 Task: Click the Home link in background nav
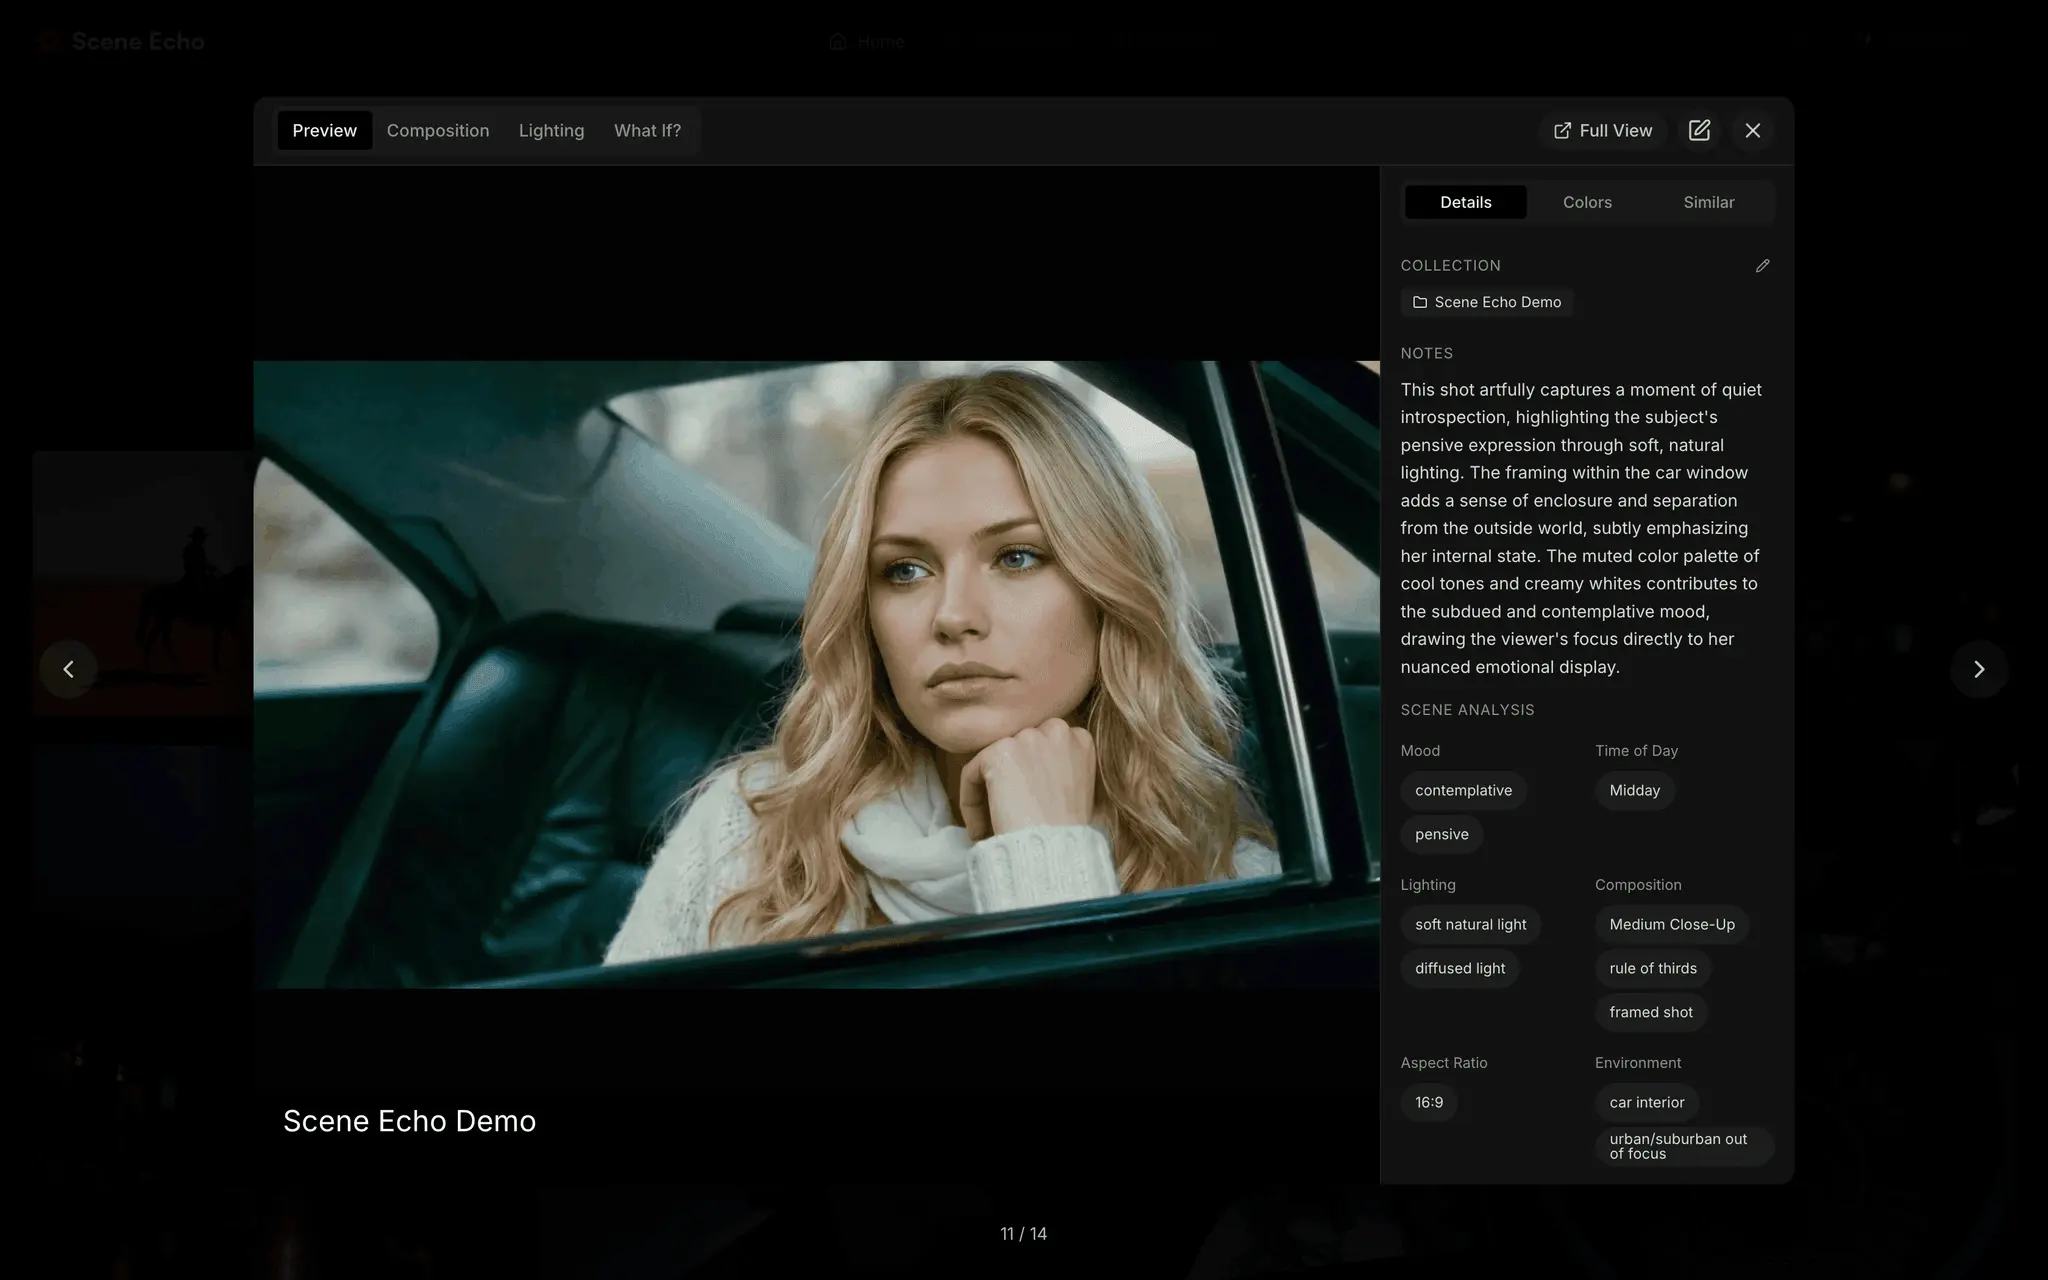point(867,41)
